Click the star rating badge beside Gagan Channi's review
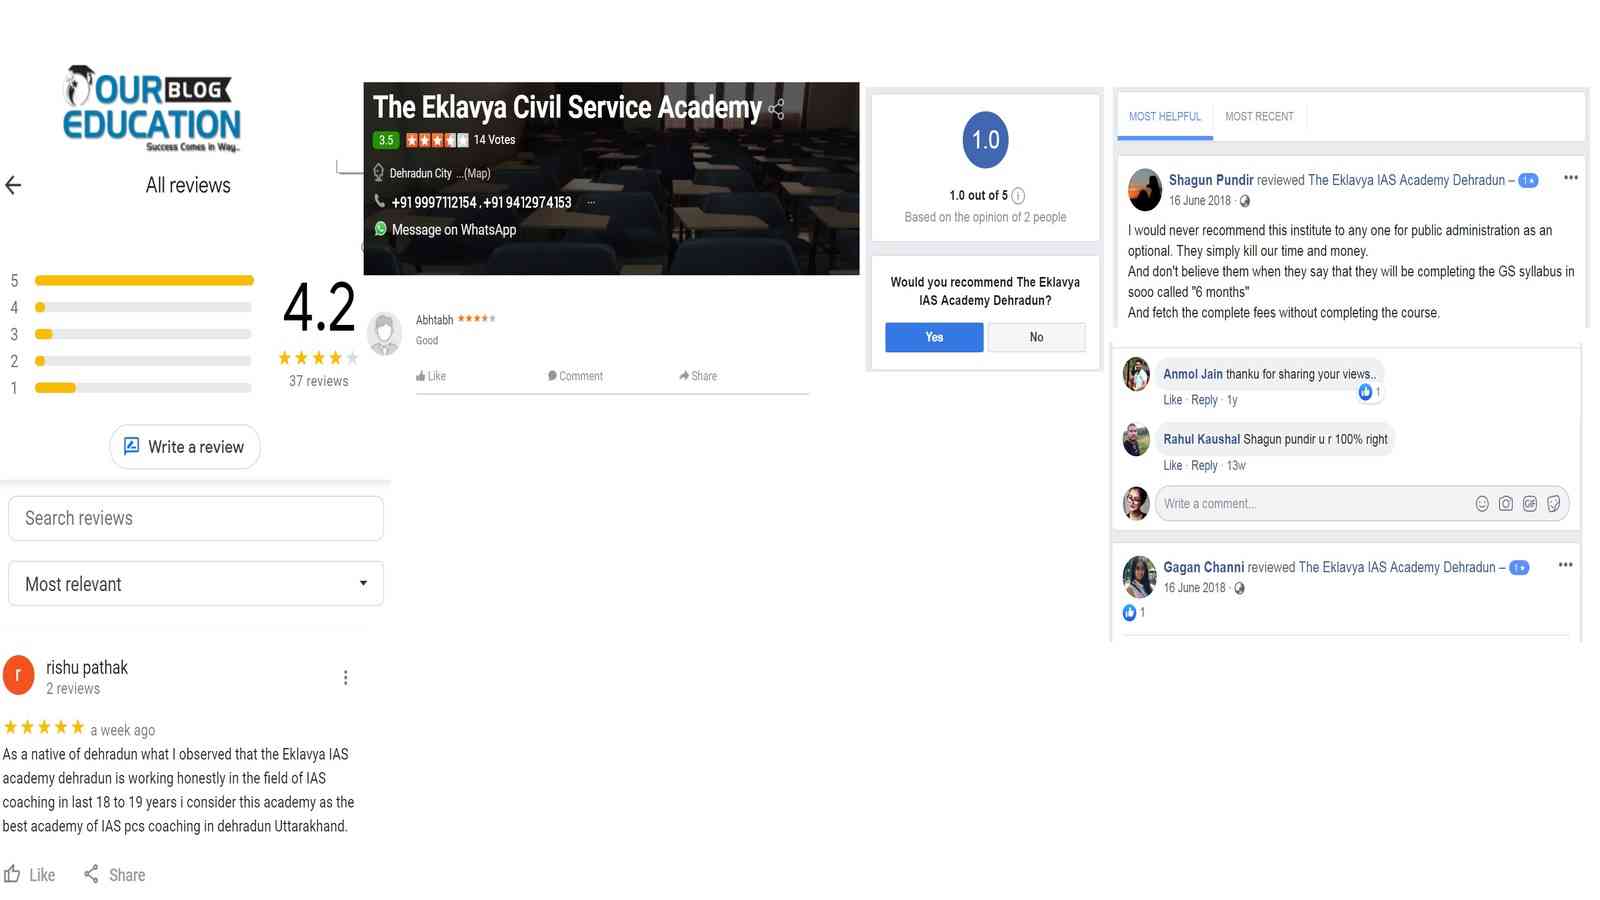The width and height of the screenshot is (1600, 900). [1519, 568]
